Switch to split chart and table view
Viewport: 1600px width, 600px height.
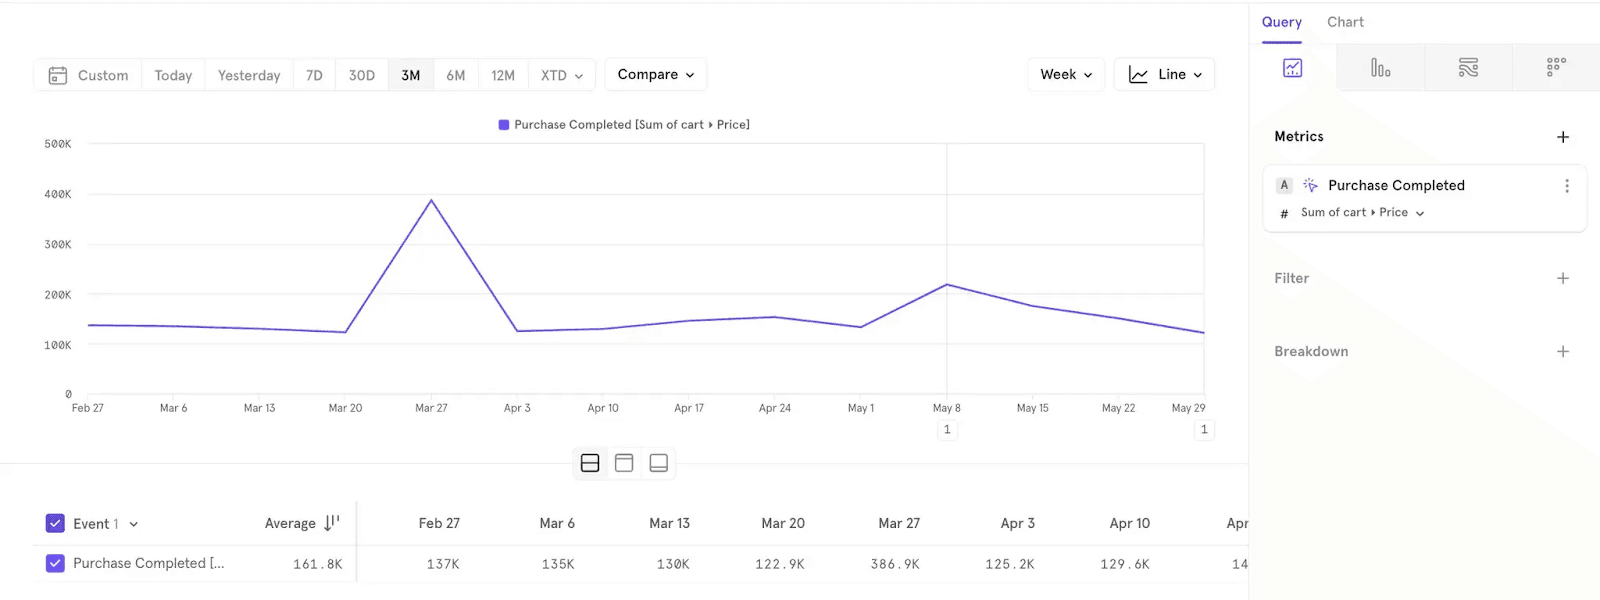(x=590, y=463)
